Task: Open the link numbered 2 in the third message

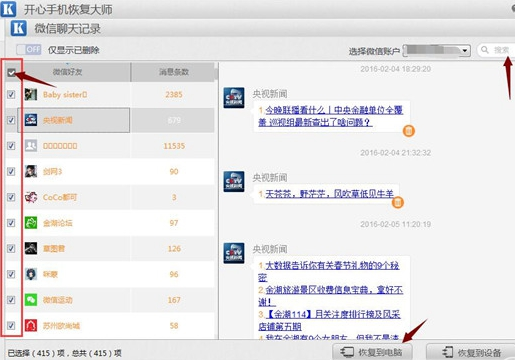Action: pyautogui.click(x=330, y=296)
